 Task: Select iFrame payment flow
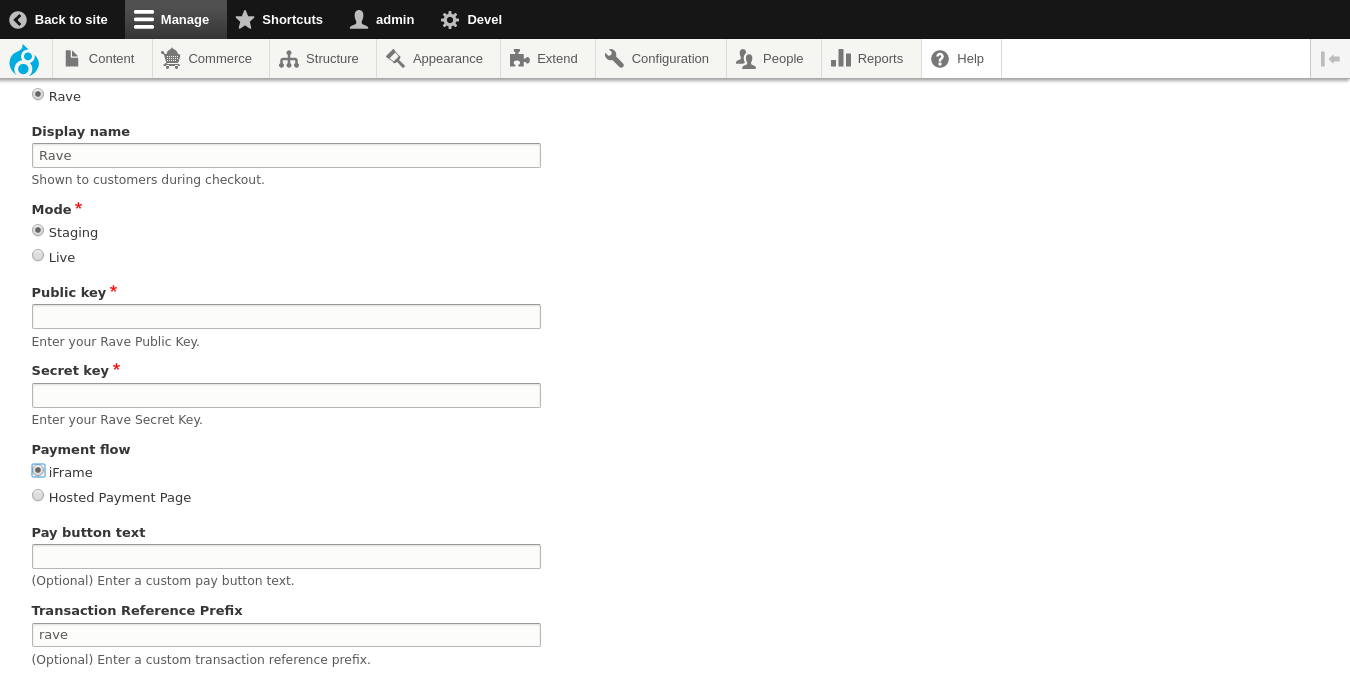pyautogui.click(x=38, y=470)
